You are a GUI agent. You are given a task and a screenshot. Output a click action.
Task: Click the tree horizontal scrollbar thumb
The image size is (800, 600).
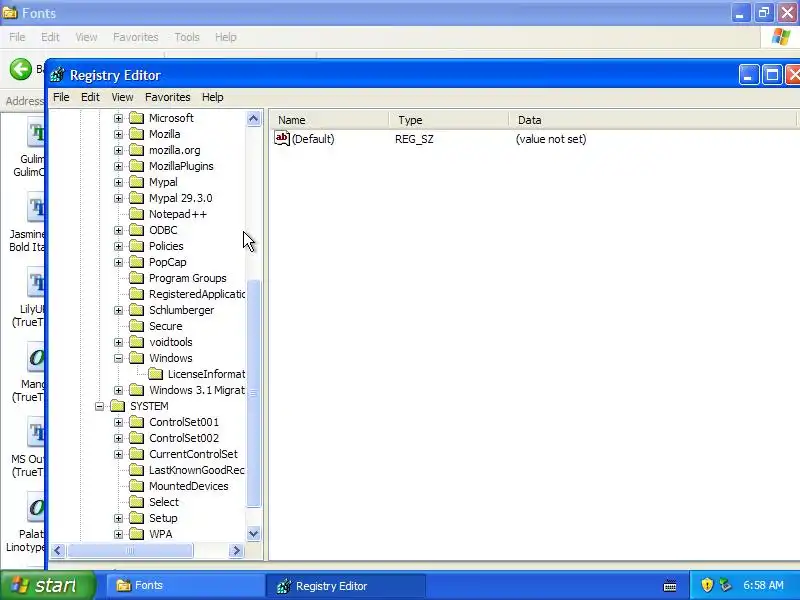130,551
